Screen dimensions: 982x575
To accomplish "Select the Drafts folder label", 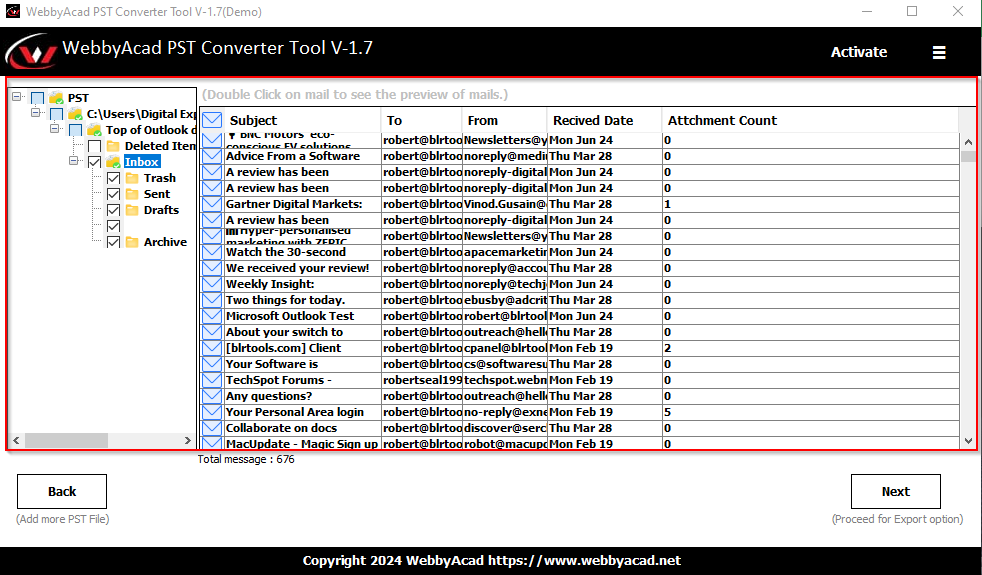I will (161, 210).
